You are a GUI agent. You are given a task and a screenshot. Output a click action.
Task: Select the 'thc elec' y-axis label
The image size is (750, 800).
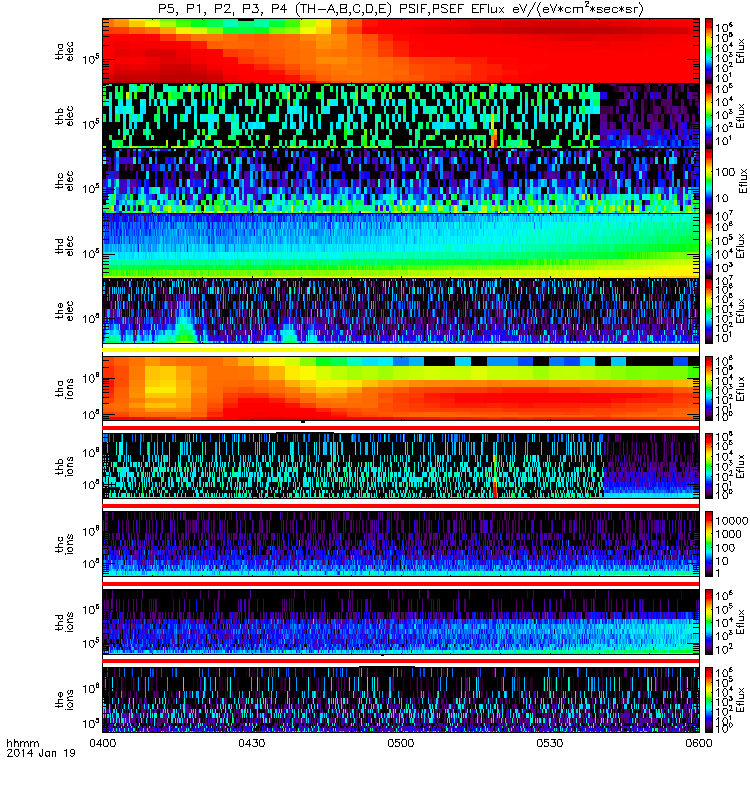(64, 181)
